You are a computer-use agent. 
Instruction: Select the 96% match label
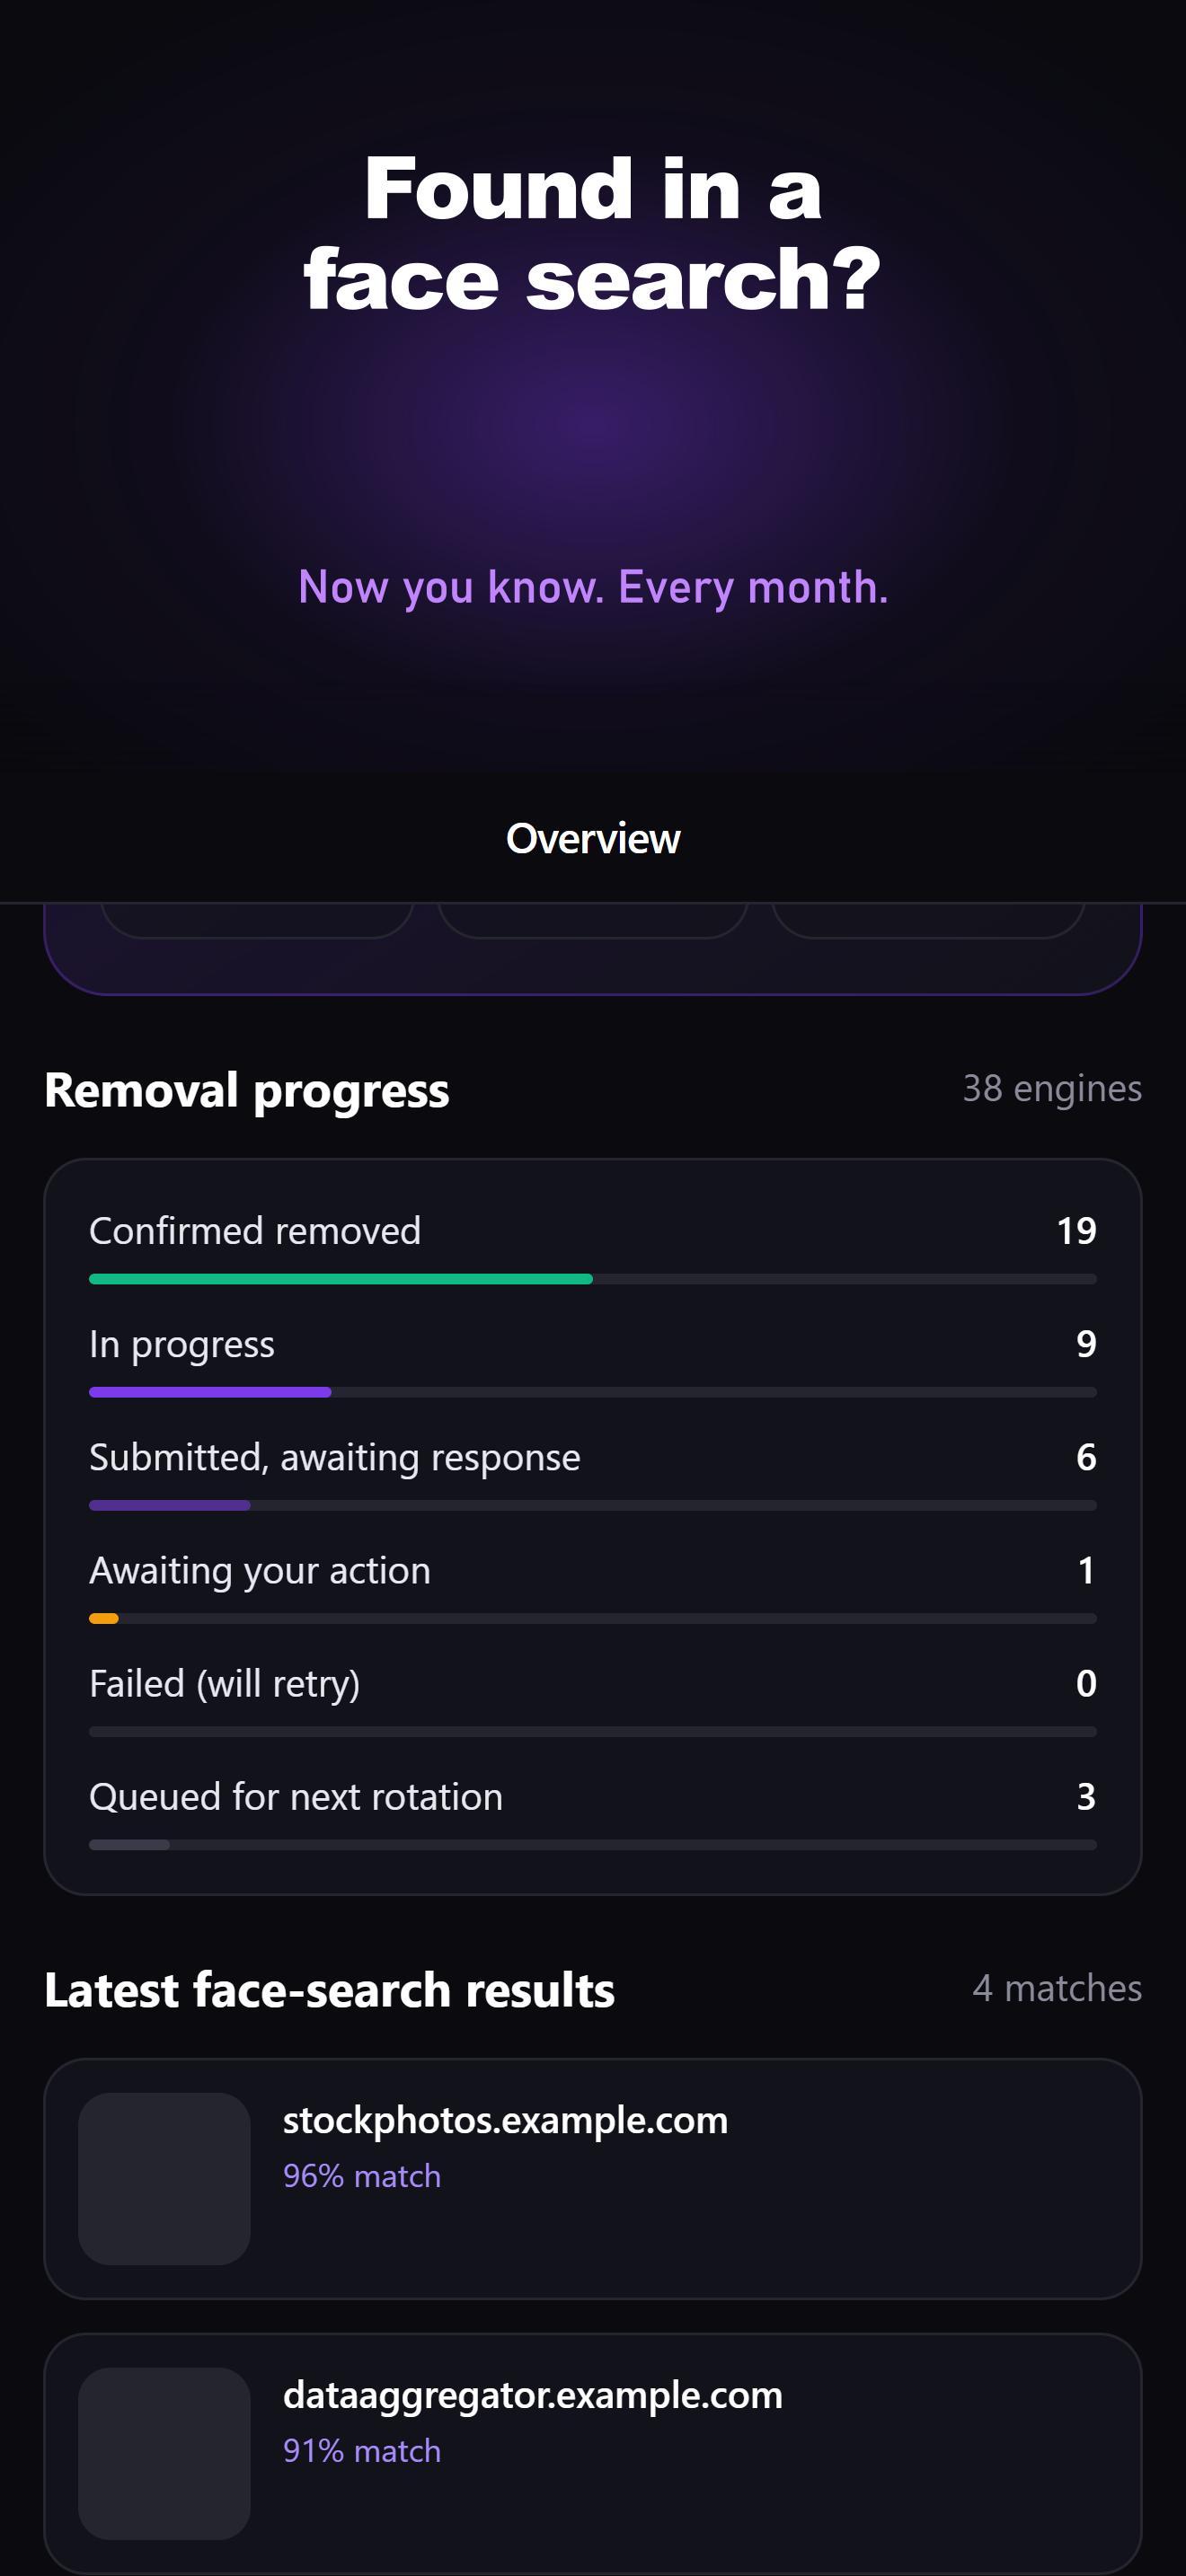click(361, 2175)
